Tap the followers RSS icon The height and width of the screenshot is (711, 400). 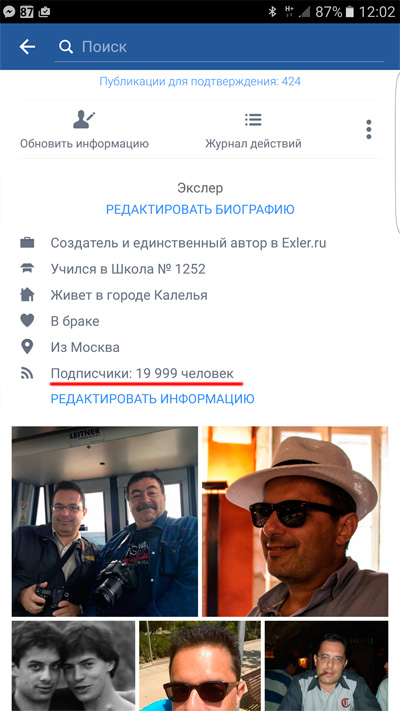(27, 373)
